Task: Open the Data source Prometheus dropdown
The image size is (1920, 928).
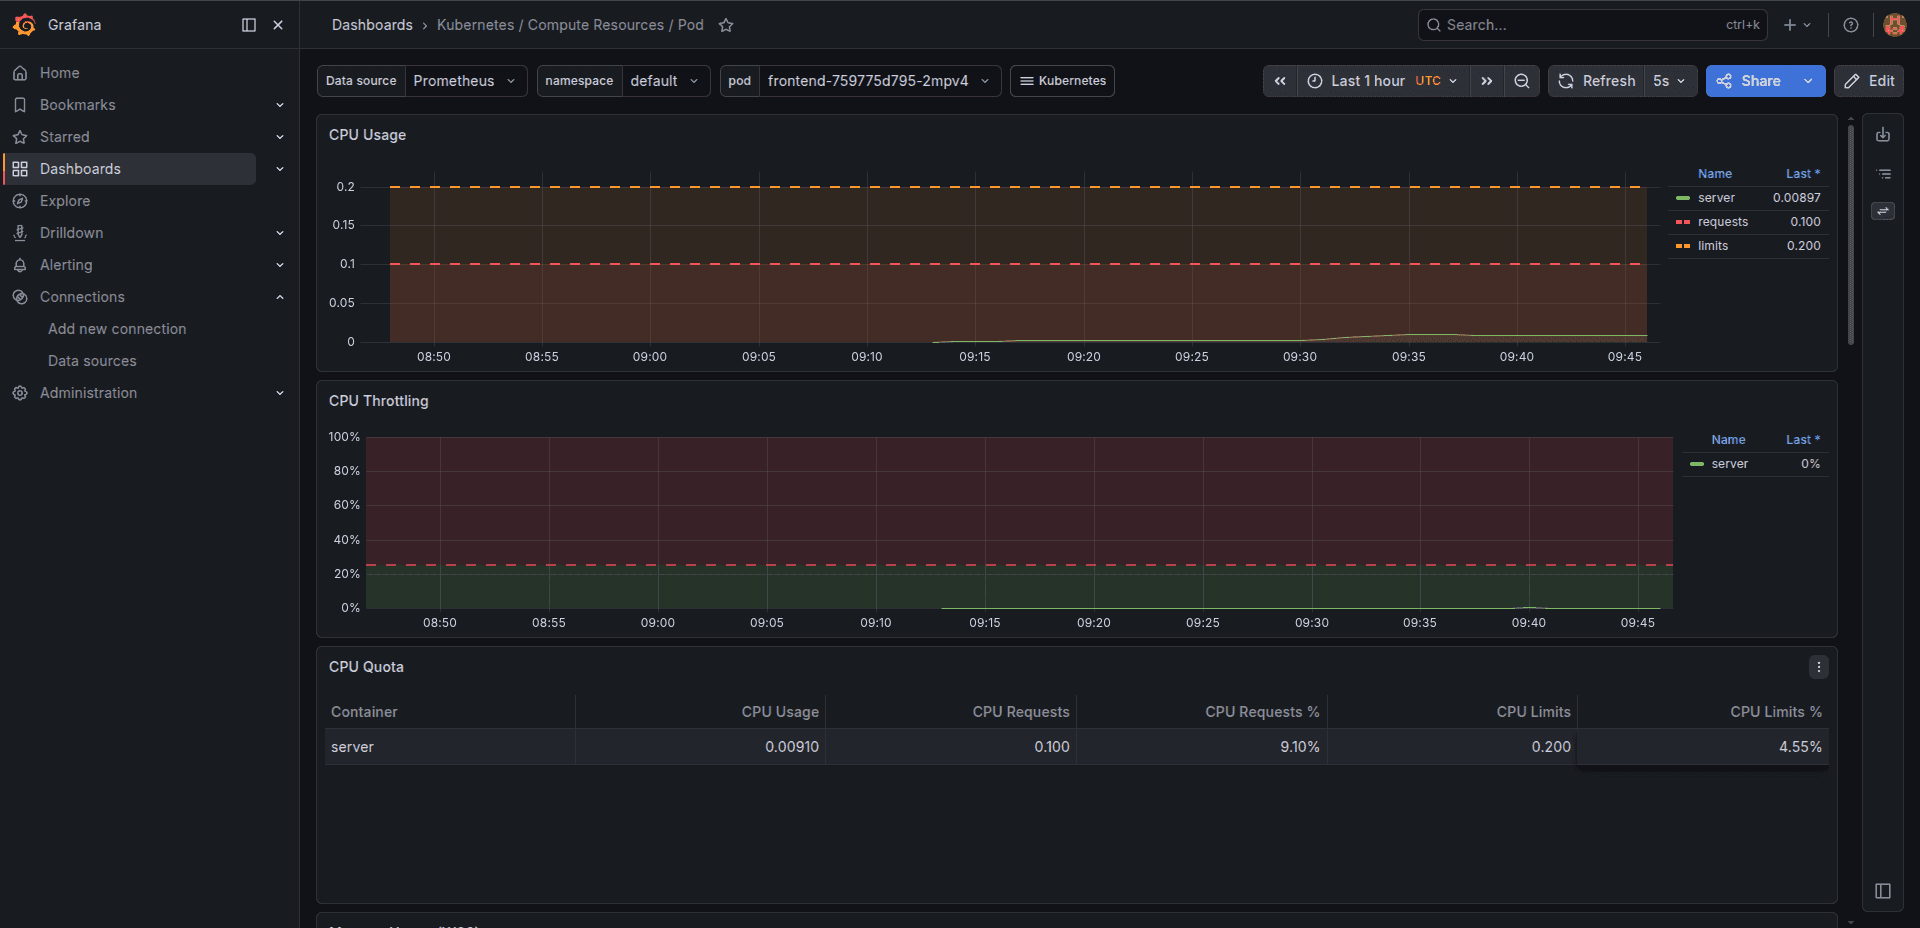Action: point(466,81)
